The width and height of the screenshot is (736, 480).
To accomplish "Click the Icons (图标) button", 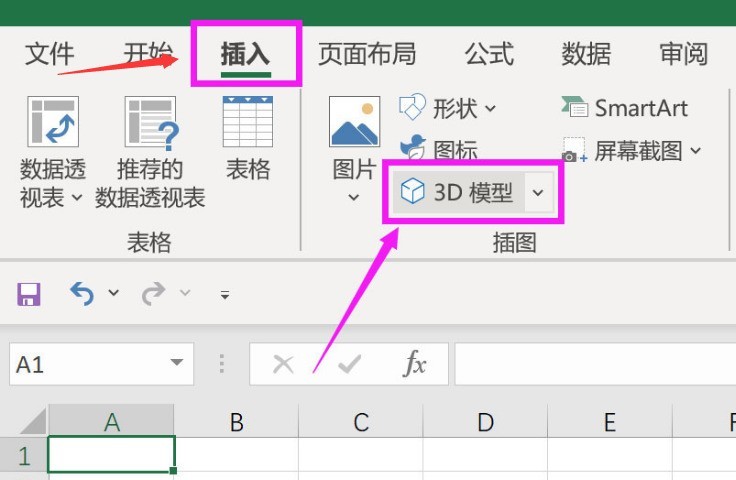I will coord(439,151).
